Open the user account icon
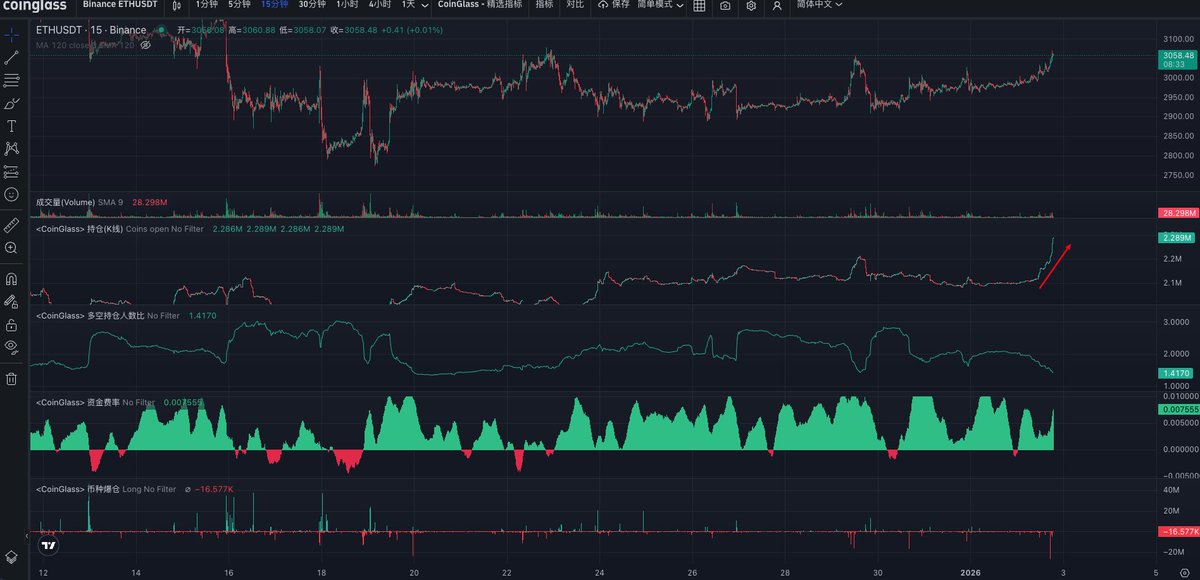The image size is (1200, 580). (x=777, y=5)
